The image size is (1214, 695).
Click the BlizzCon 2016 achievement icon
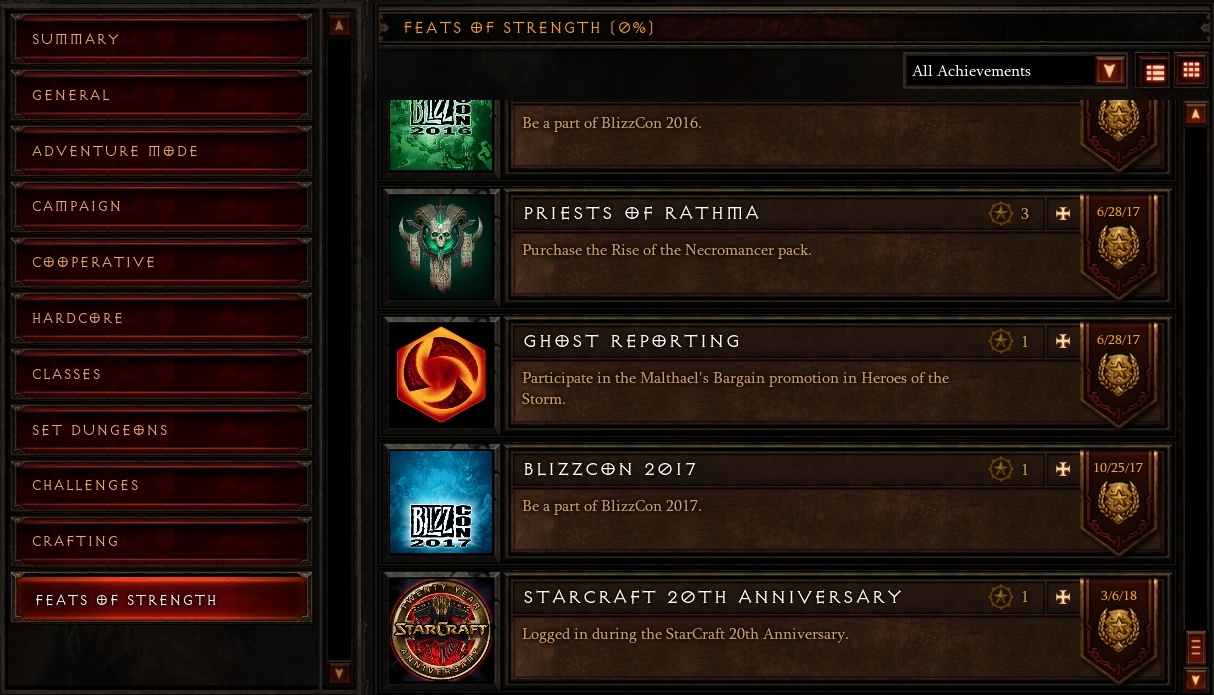[441, 135]
